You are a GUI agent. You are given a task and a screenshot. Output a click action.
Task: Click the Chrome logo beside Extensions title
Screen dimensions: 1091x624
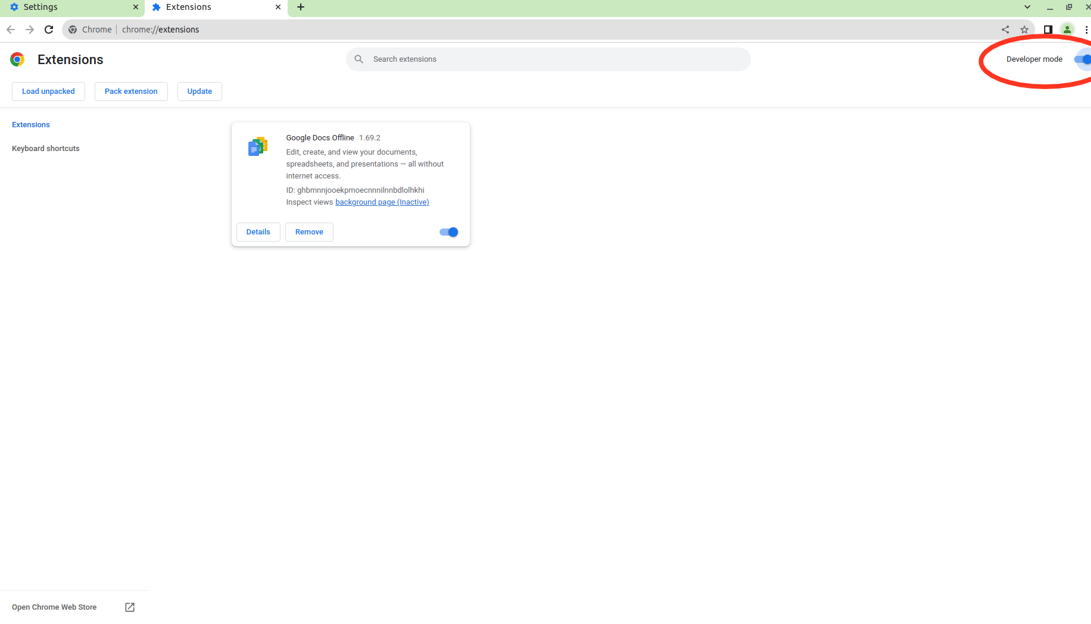tap(17, 59)
